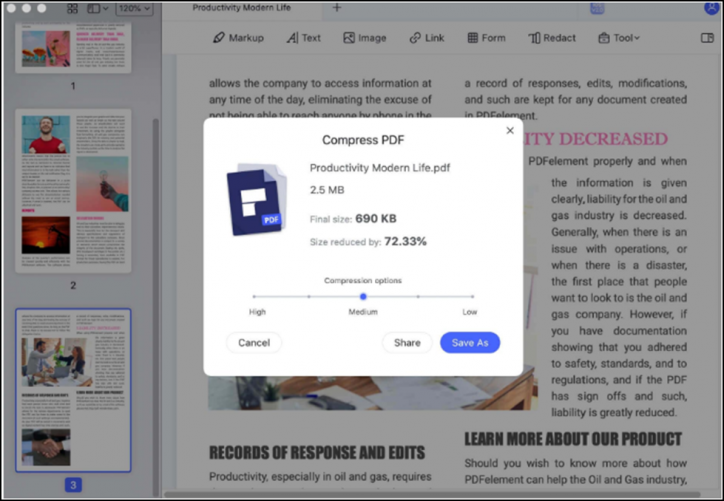This screenshot has height=501, width=724.
Task: Open the sidebar layout dropdown
Action: pos(98,8)
